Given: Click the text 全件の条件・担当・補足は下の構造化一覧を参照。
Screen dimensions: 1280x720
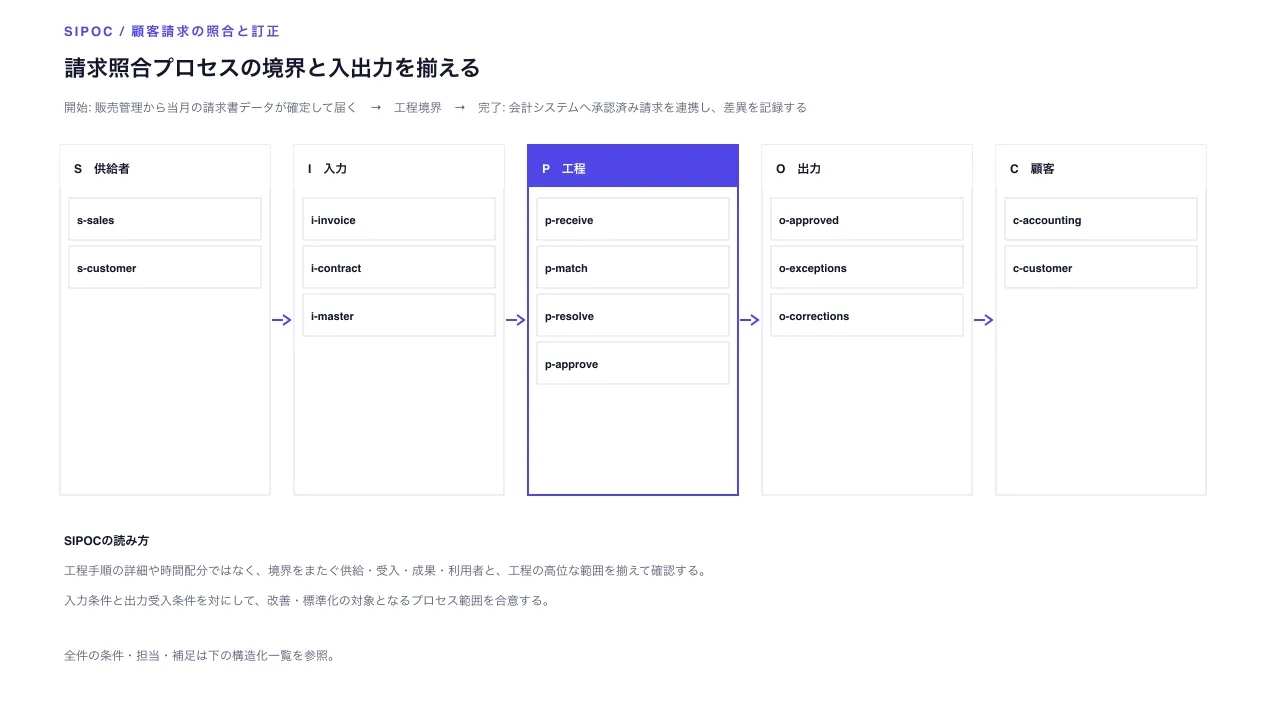Looking at the screenshot, I should point(200,656).
